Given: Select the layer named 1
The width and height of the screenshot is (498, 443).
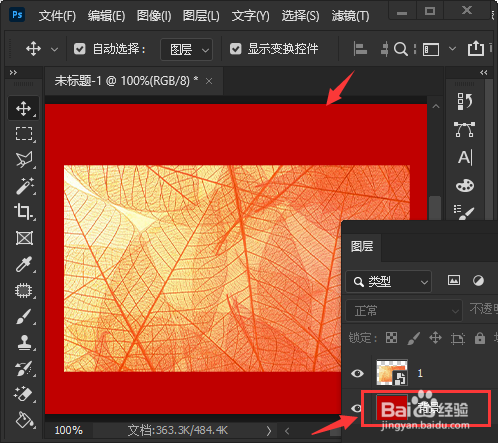Looking at the screenshot, I should click(420, 373).
